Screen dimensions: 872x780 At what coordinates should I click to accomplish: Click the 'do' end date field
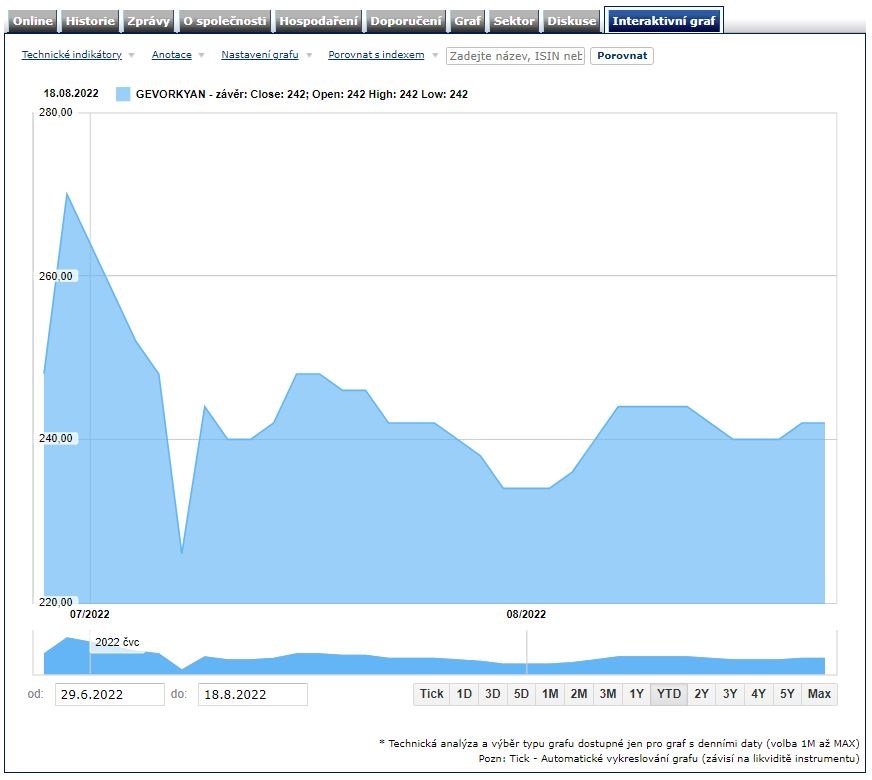coord(252,694)
